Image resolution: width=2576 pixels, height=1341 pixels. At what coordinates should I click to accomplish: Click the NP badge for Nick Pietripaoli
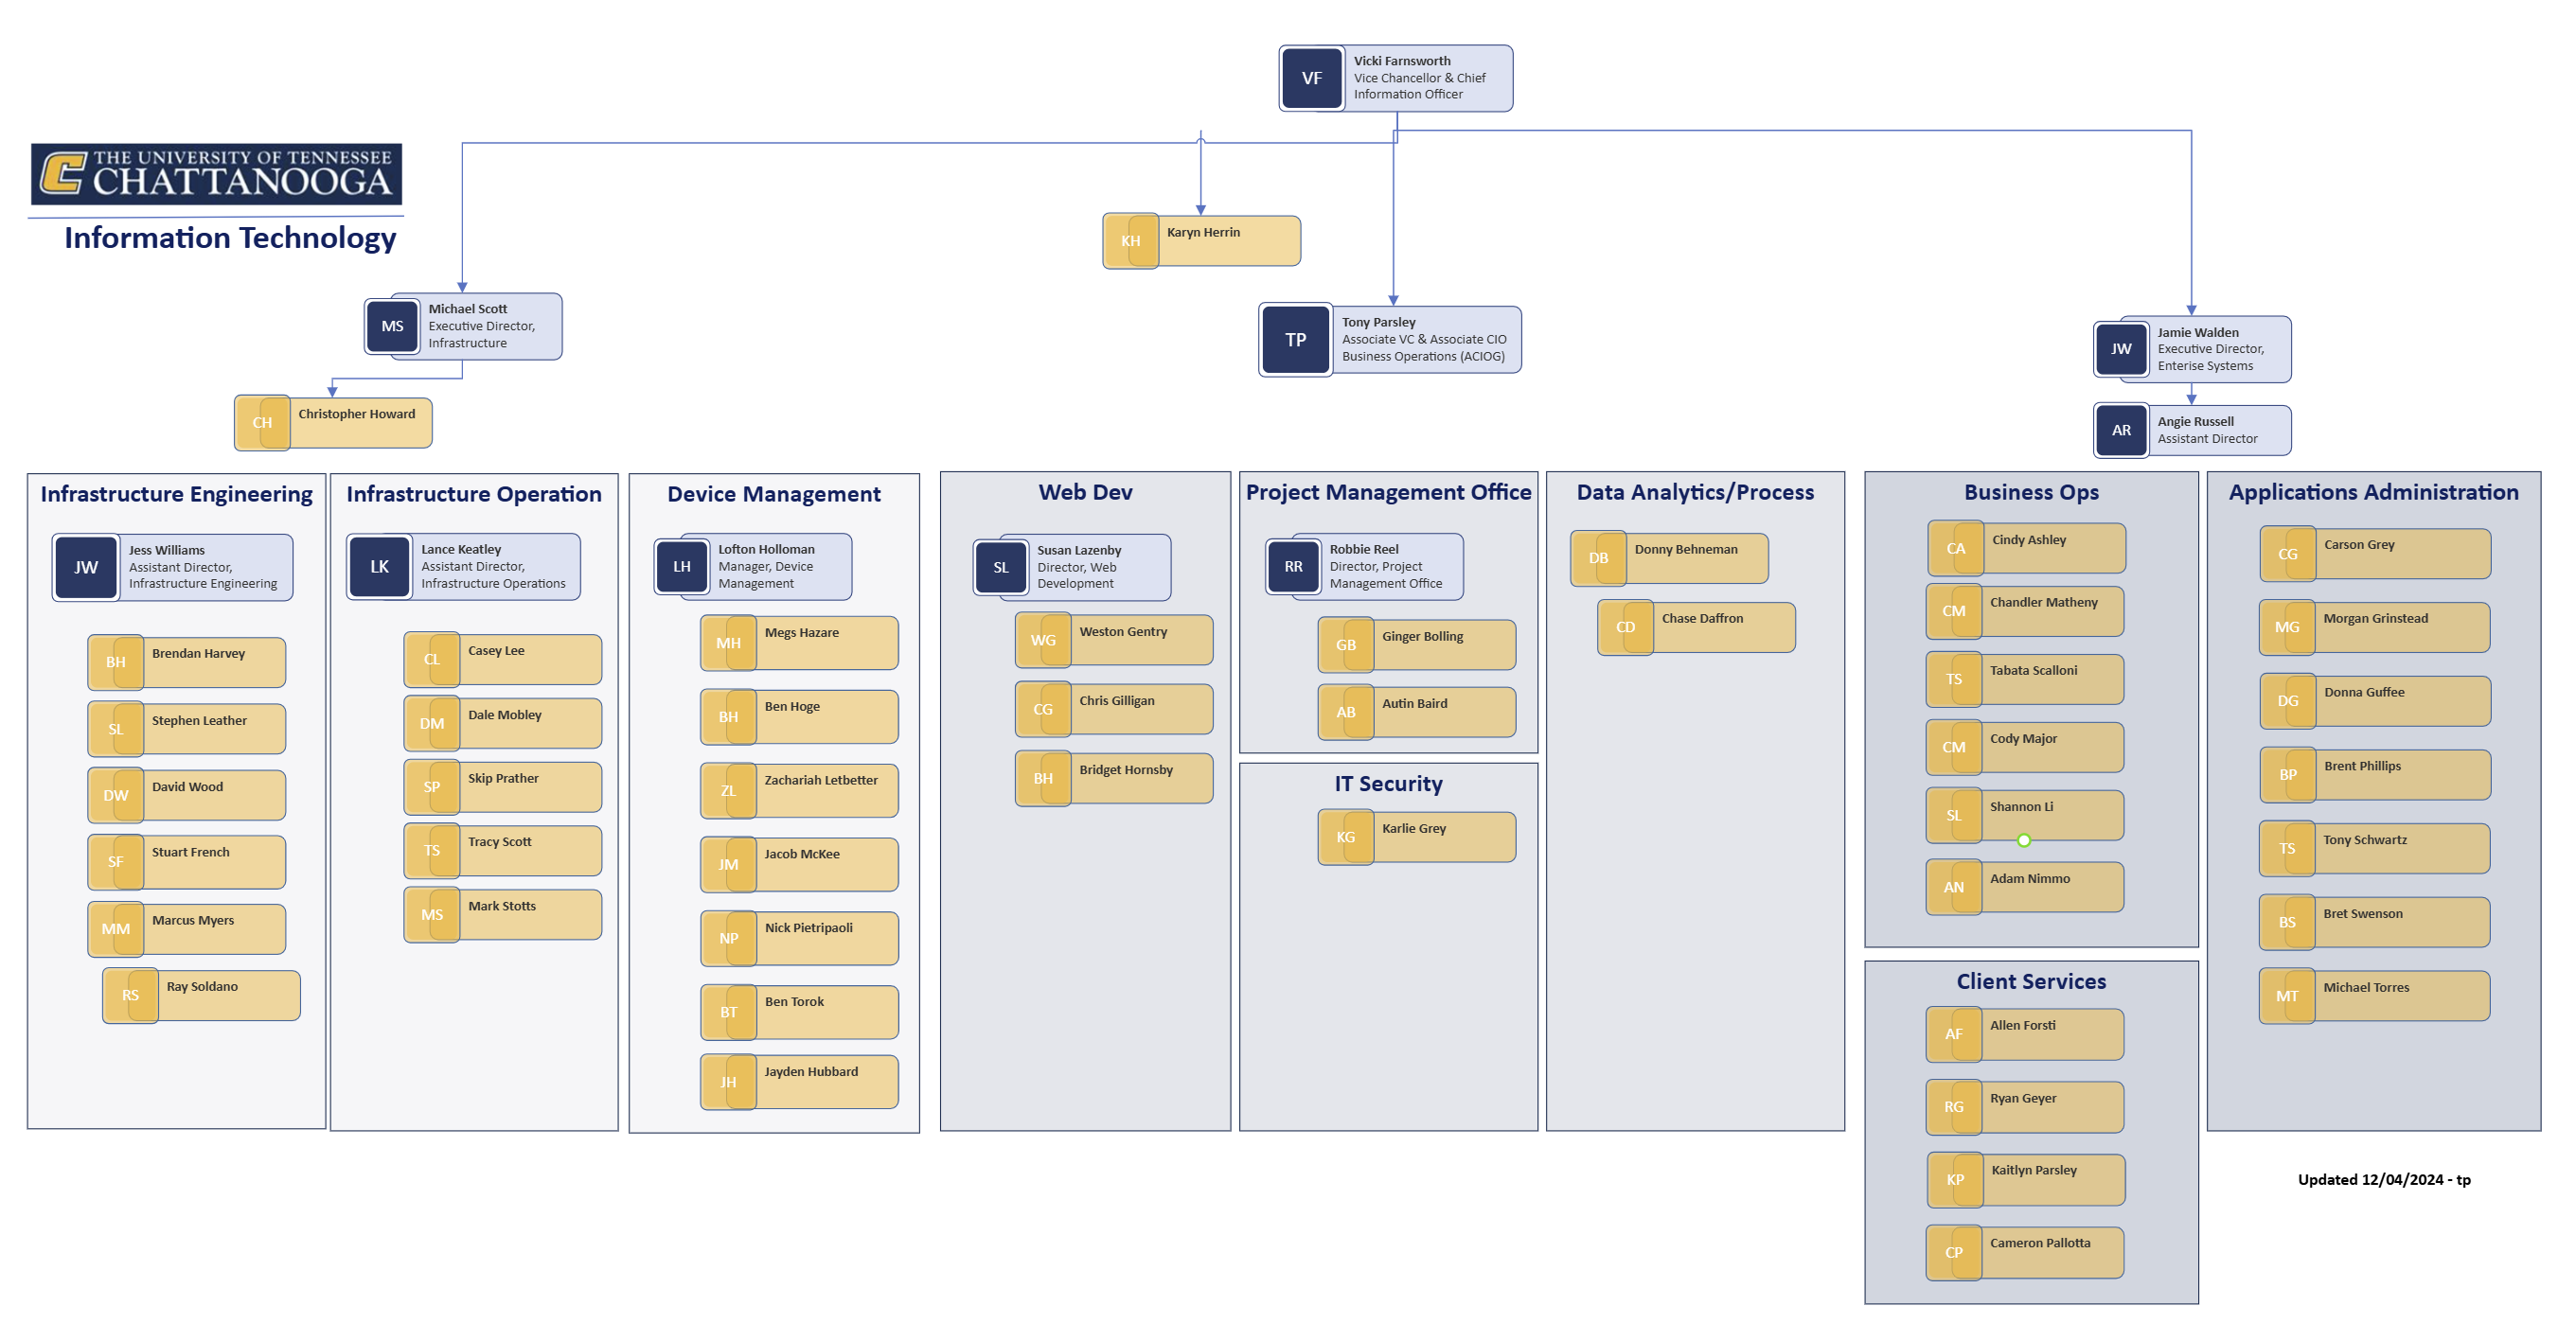point(728,938)
